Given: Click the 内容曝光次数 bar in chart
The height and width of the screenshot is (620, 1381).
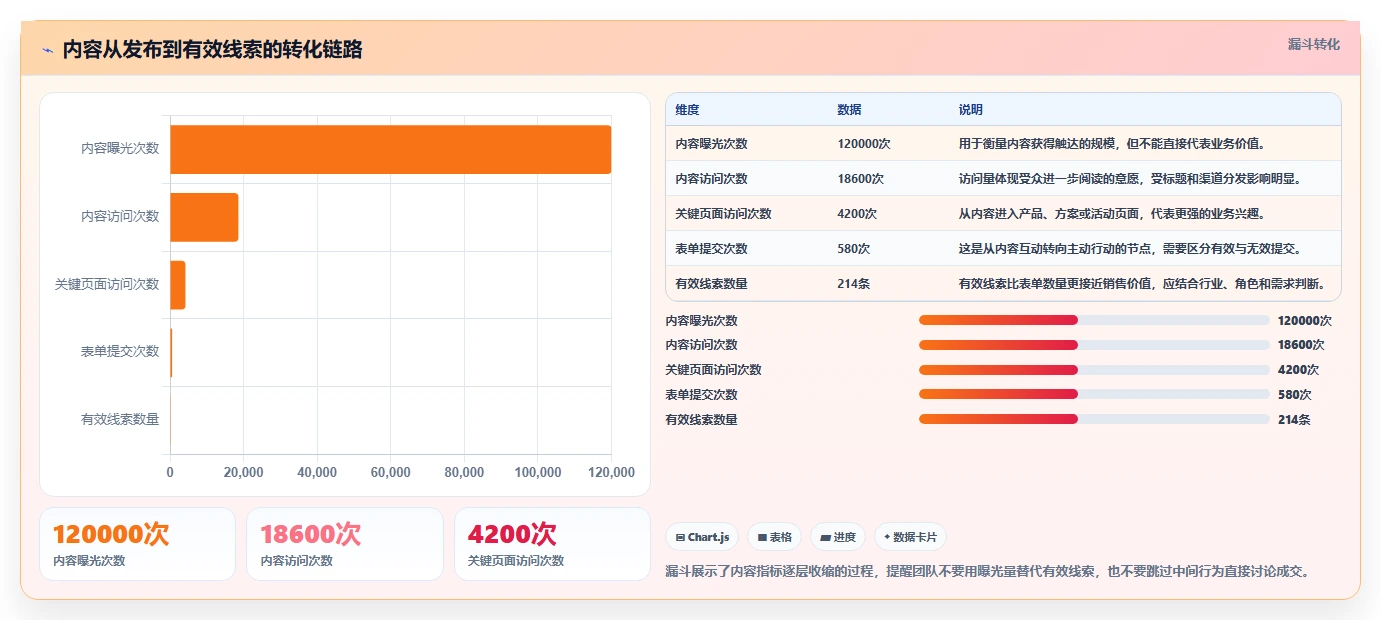Looking at the screenshot, I should pos(390,149).
